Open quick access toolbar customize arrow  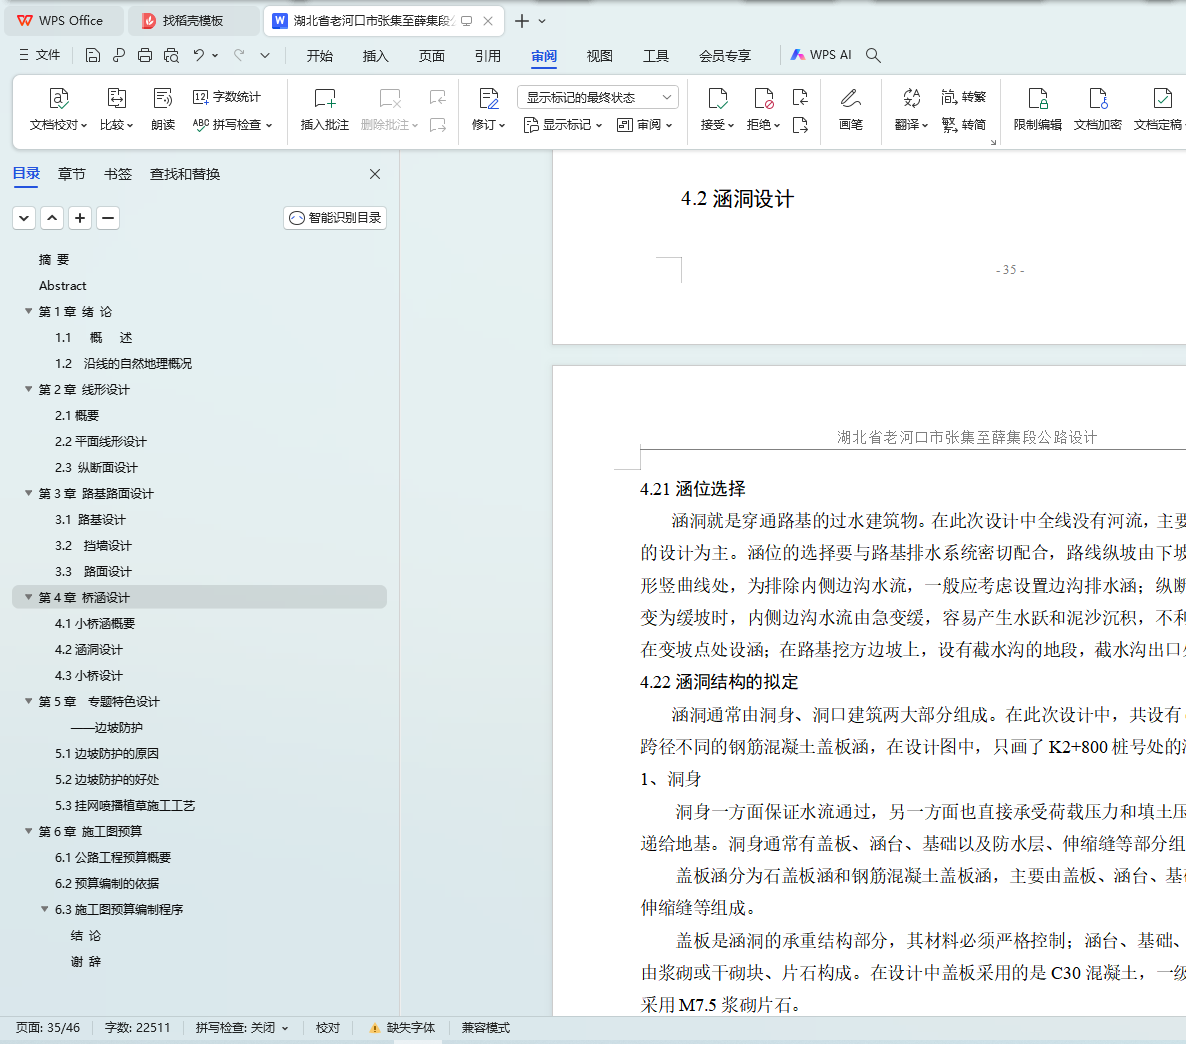coord(265,55)
